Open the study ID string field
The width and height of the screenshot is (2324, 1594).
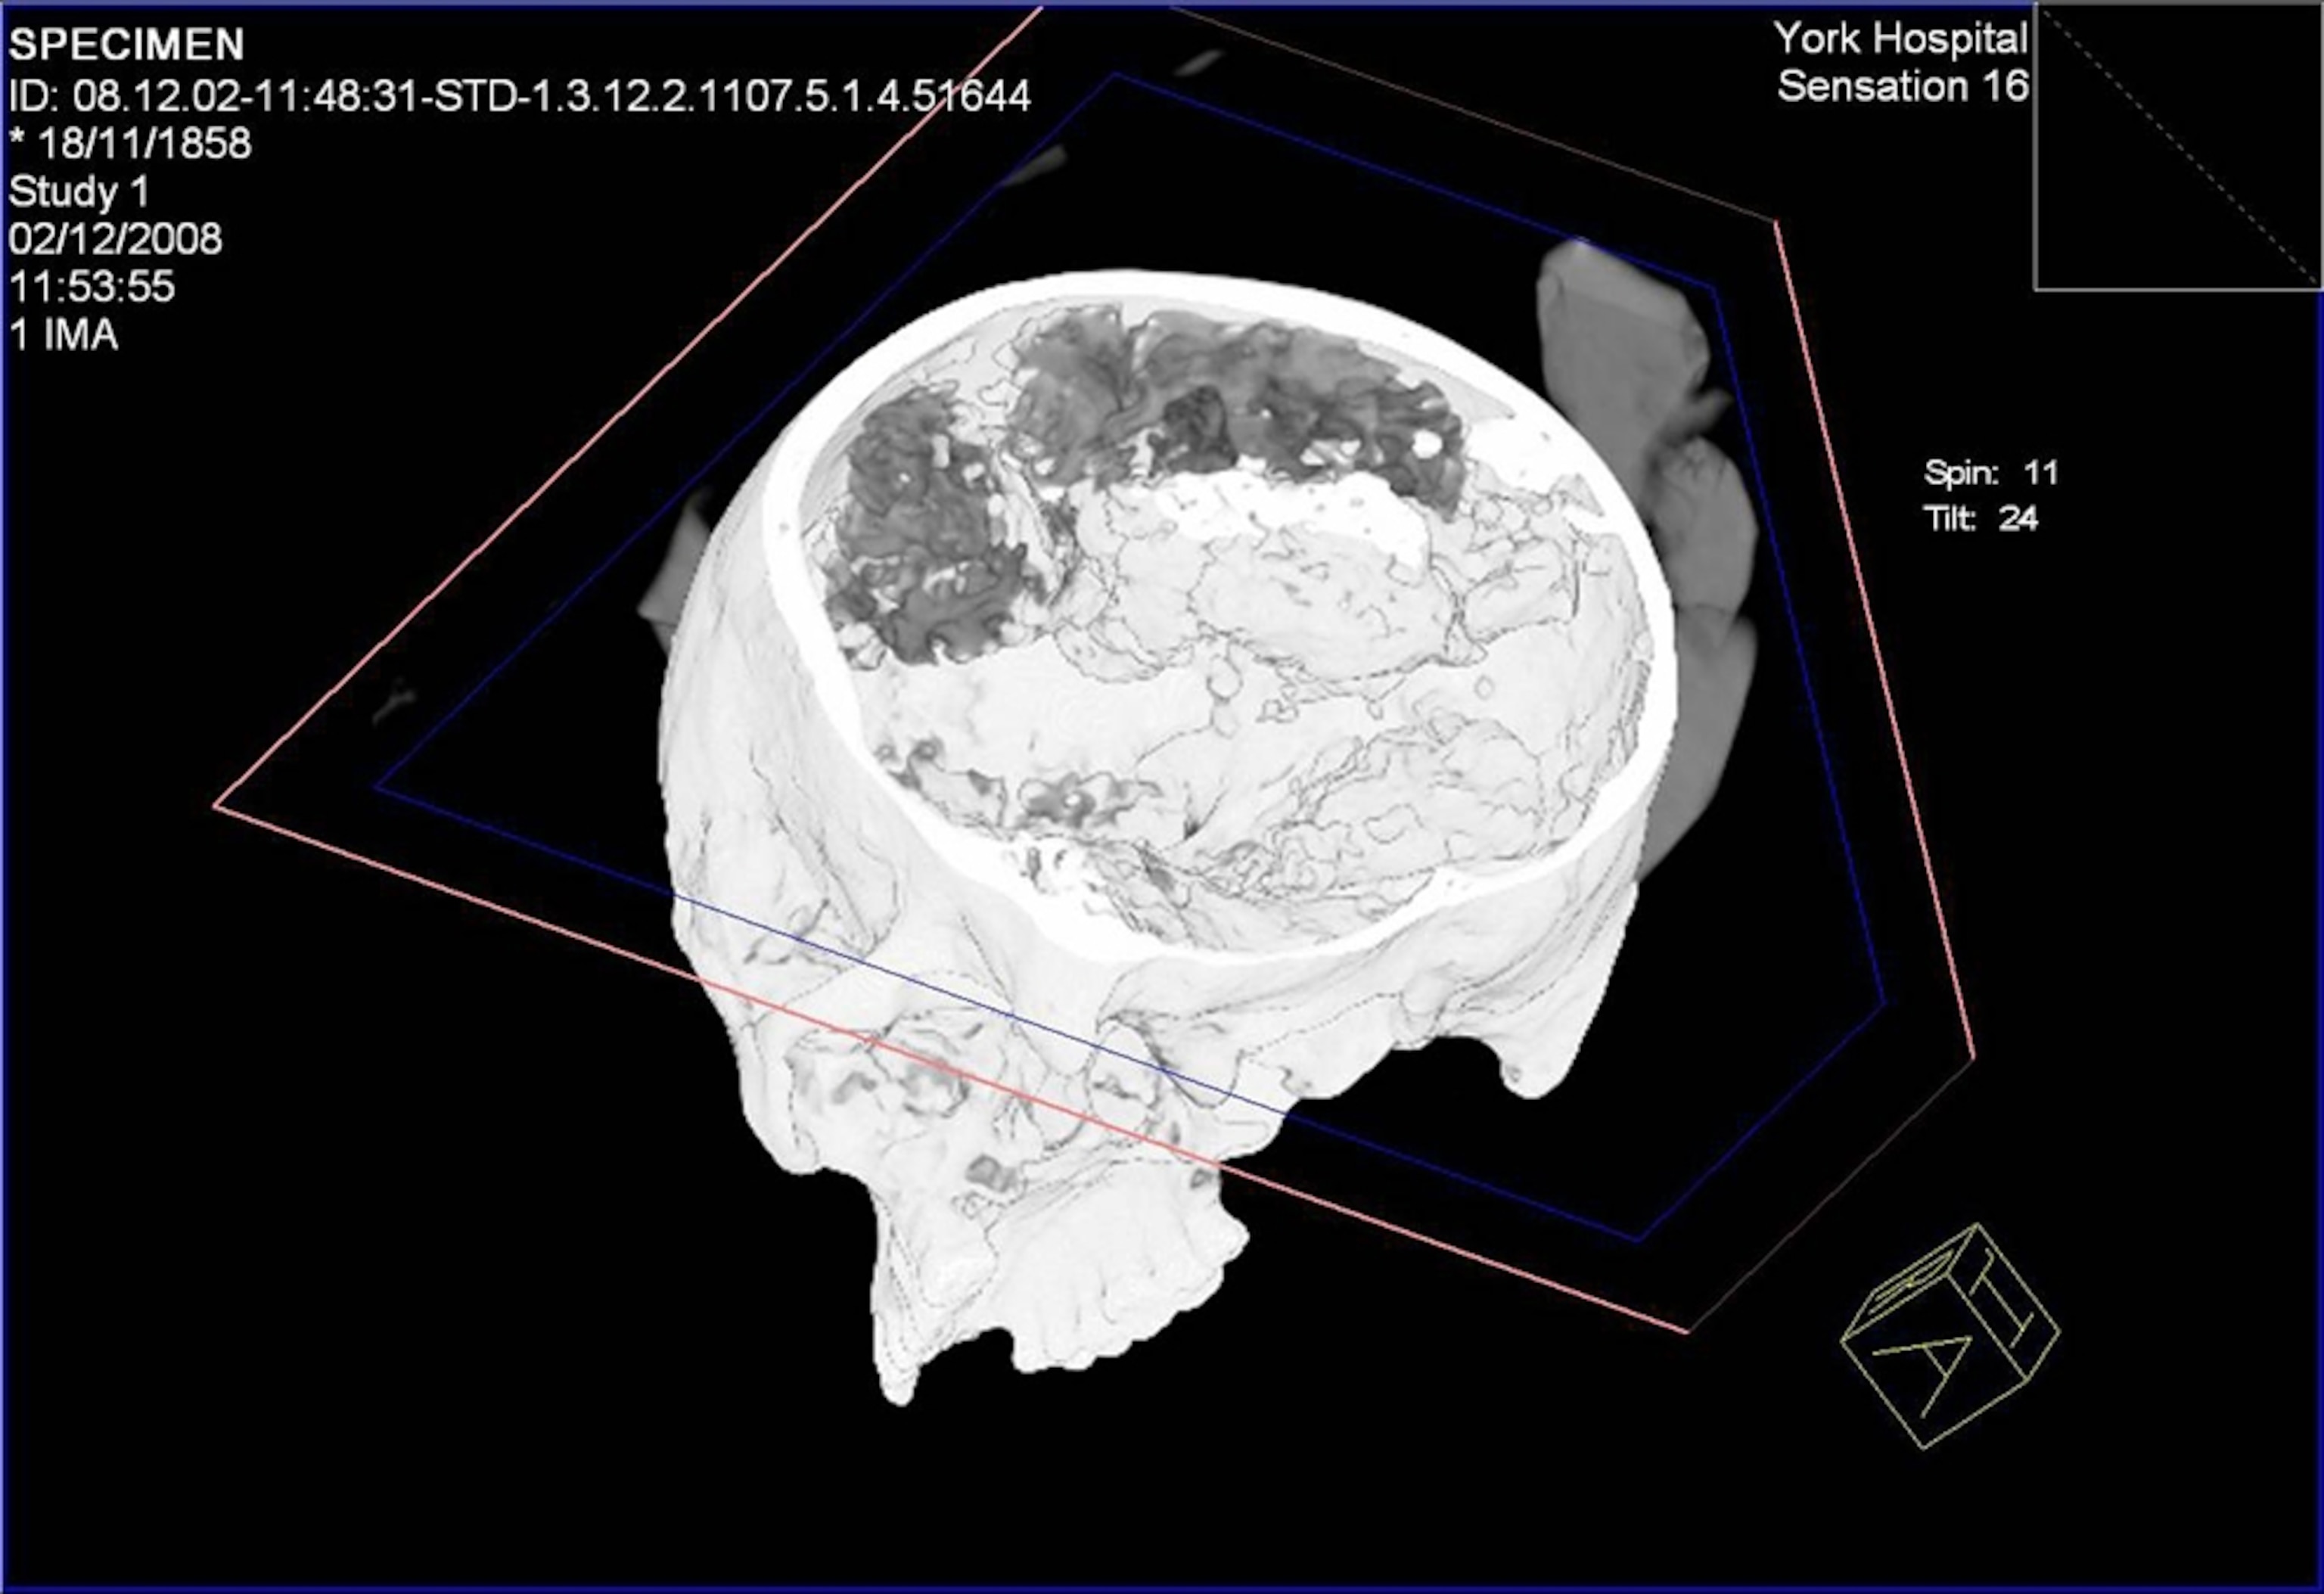tap(520, 95)
